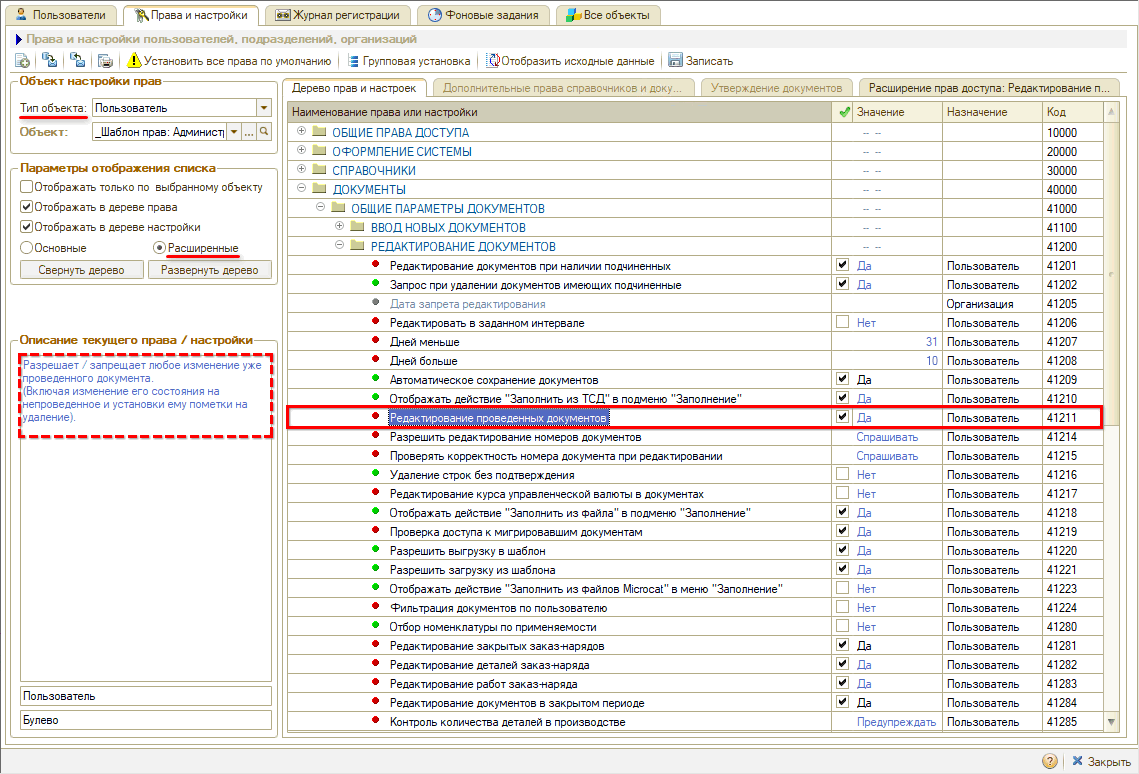
Task: Switch to the 'Журнал регистрации' tab
Action: pyautogui.click(x=338, y=15)
